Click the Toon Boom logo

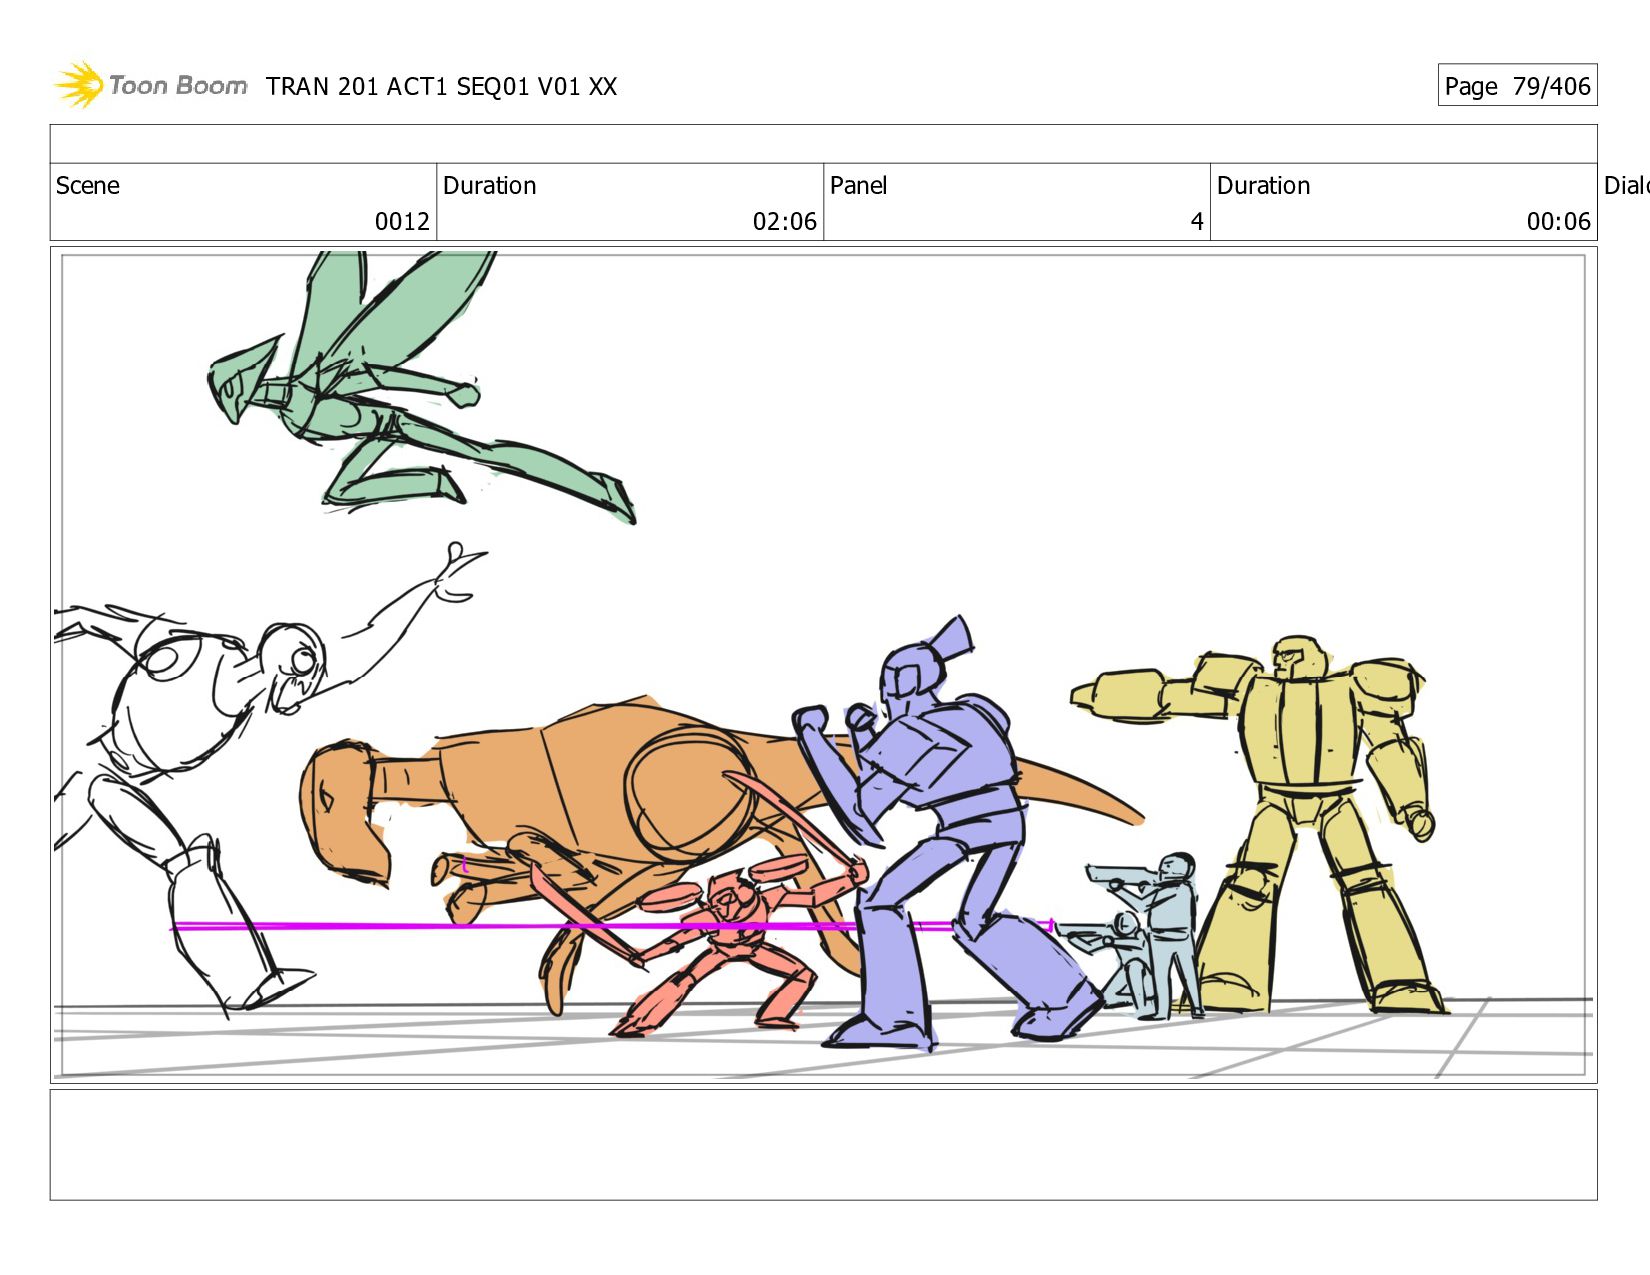pyautogui.click(x=150, y=85)
